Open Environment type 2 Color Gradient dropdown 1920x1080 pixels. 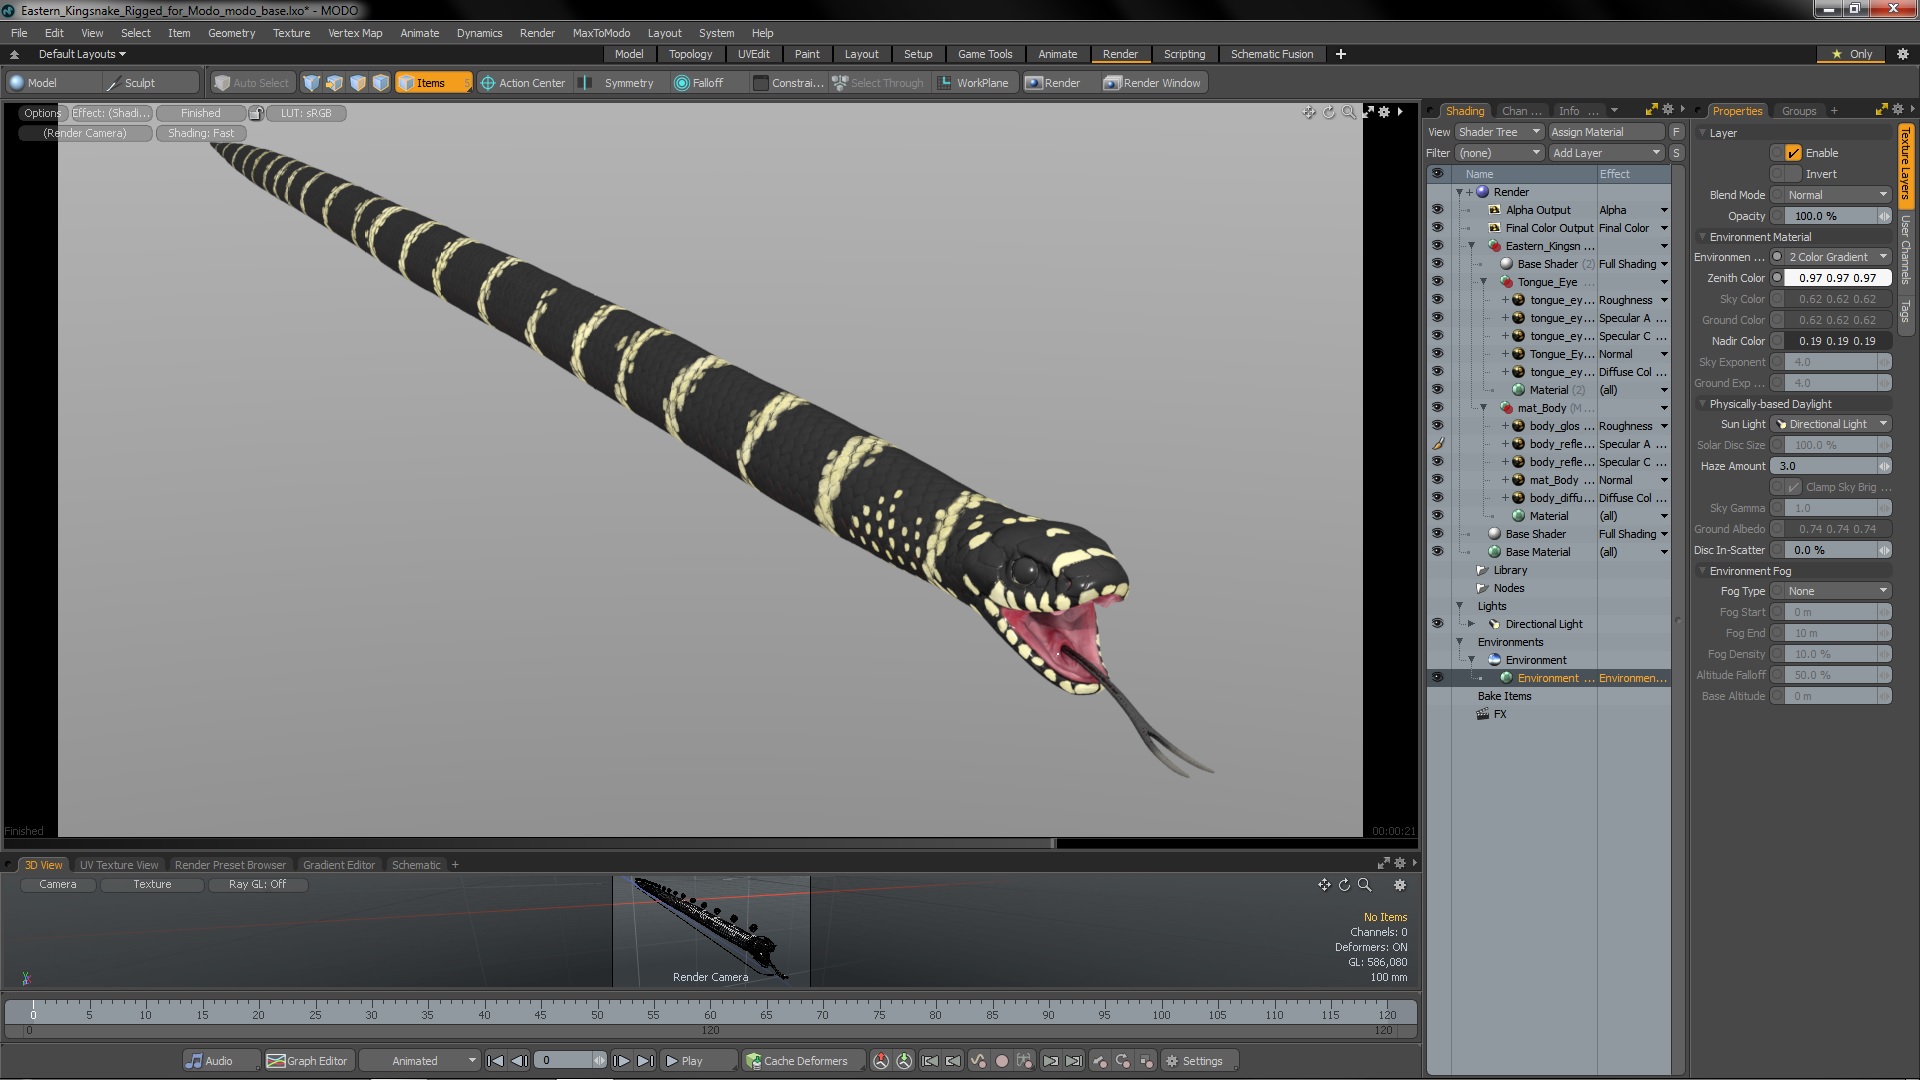[1837, 257]
